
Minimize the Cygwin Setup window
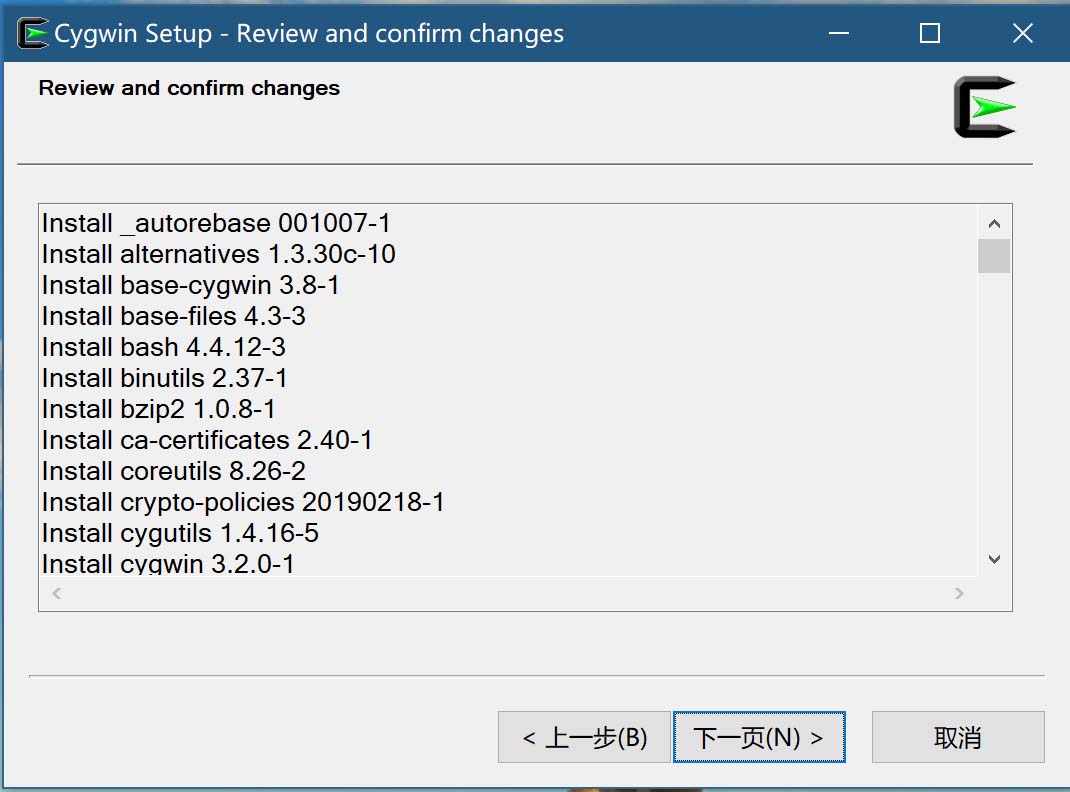tap(838, 33)
